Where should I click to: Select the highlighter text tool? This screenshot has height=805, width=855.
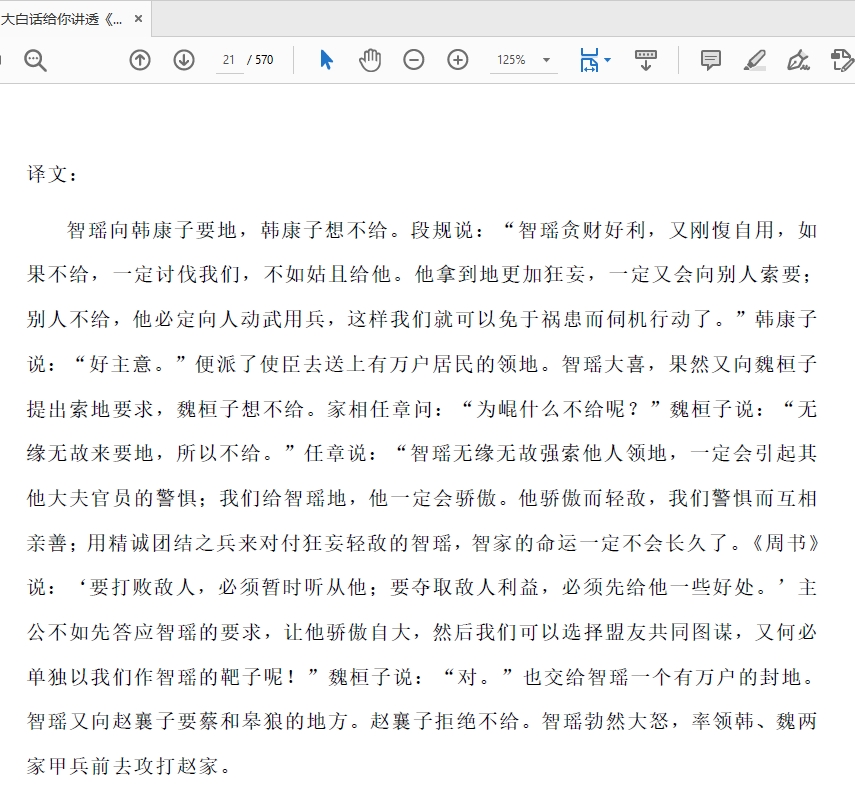point(755,60)
